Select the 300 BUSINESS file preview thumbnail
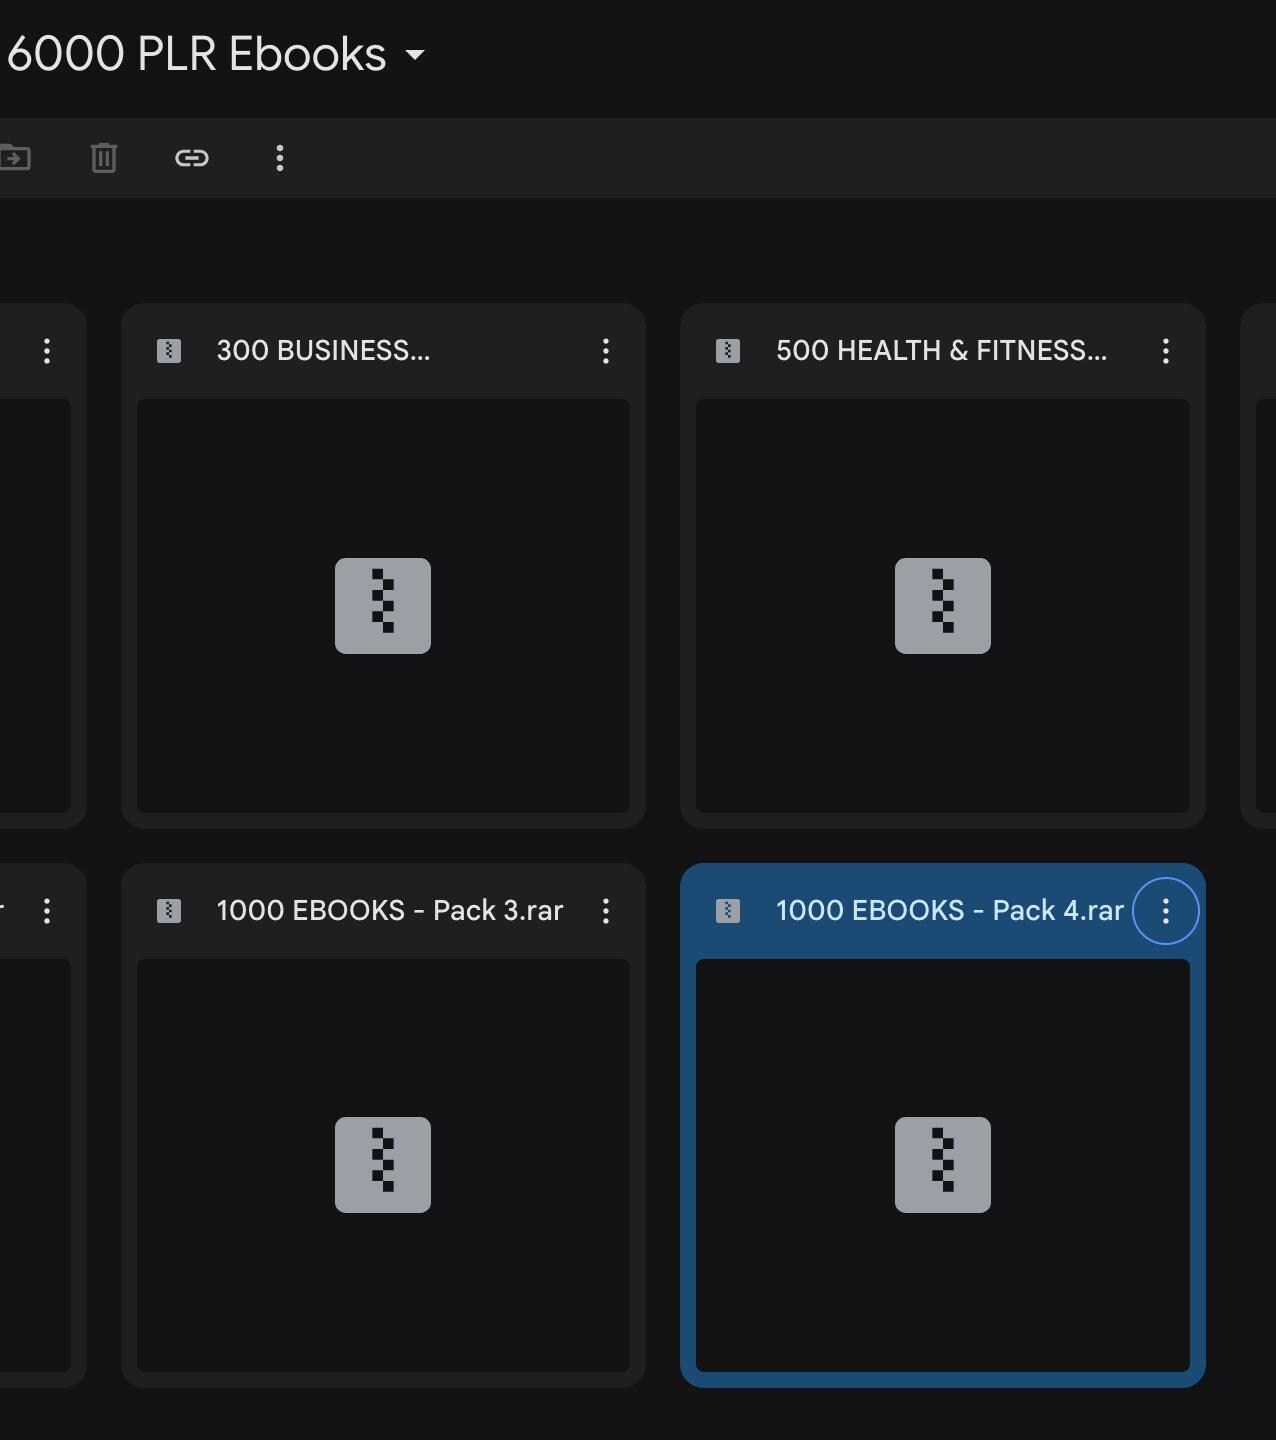 click(x=383, y=606)
